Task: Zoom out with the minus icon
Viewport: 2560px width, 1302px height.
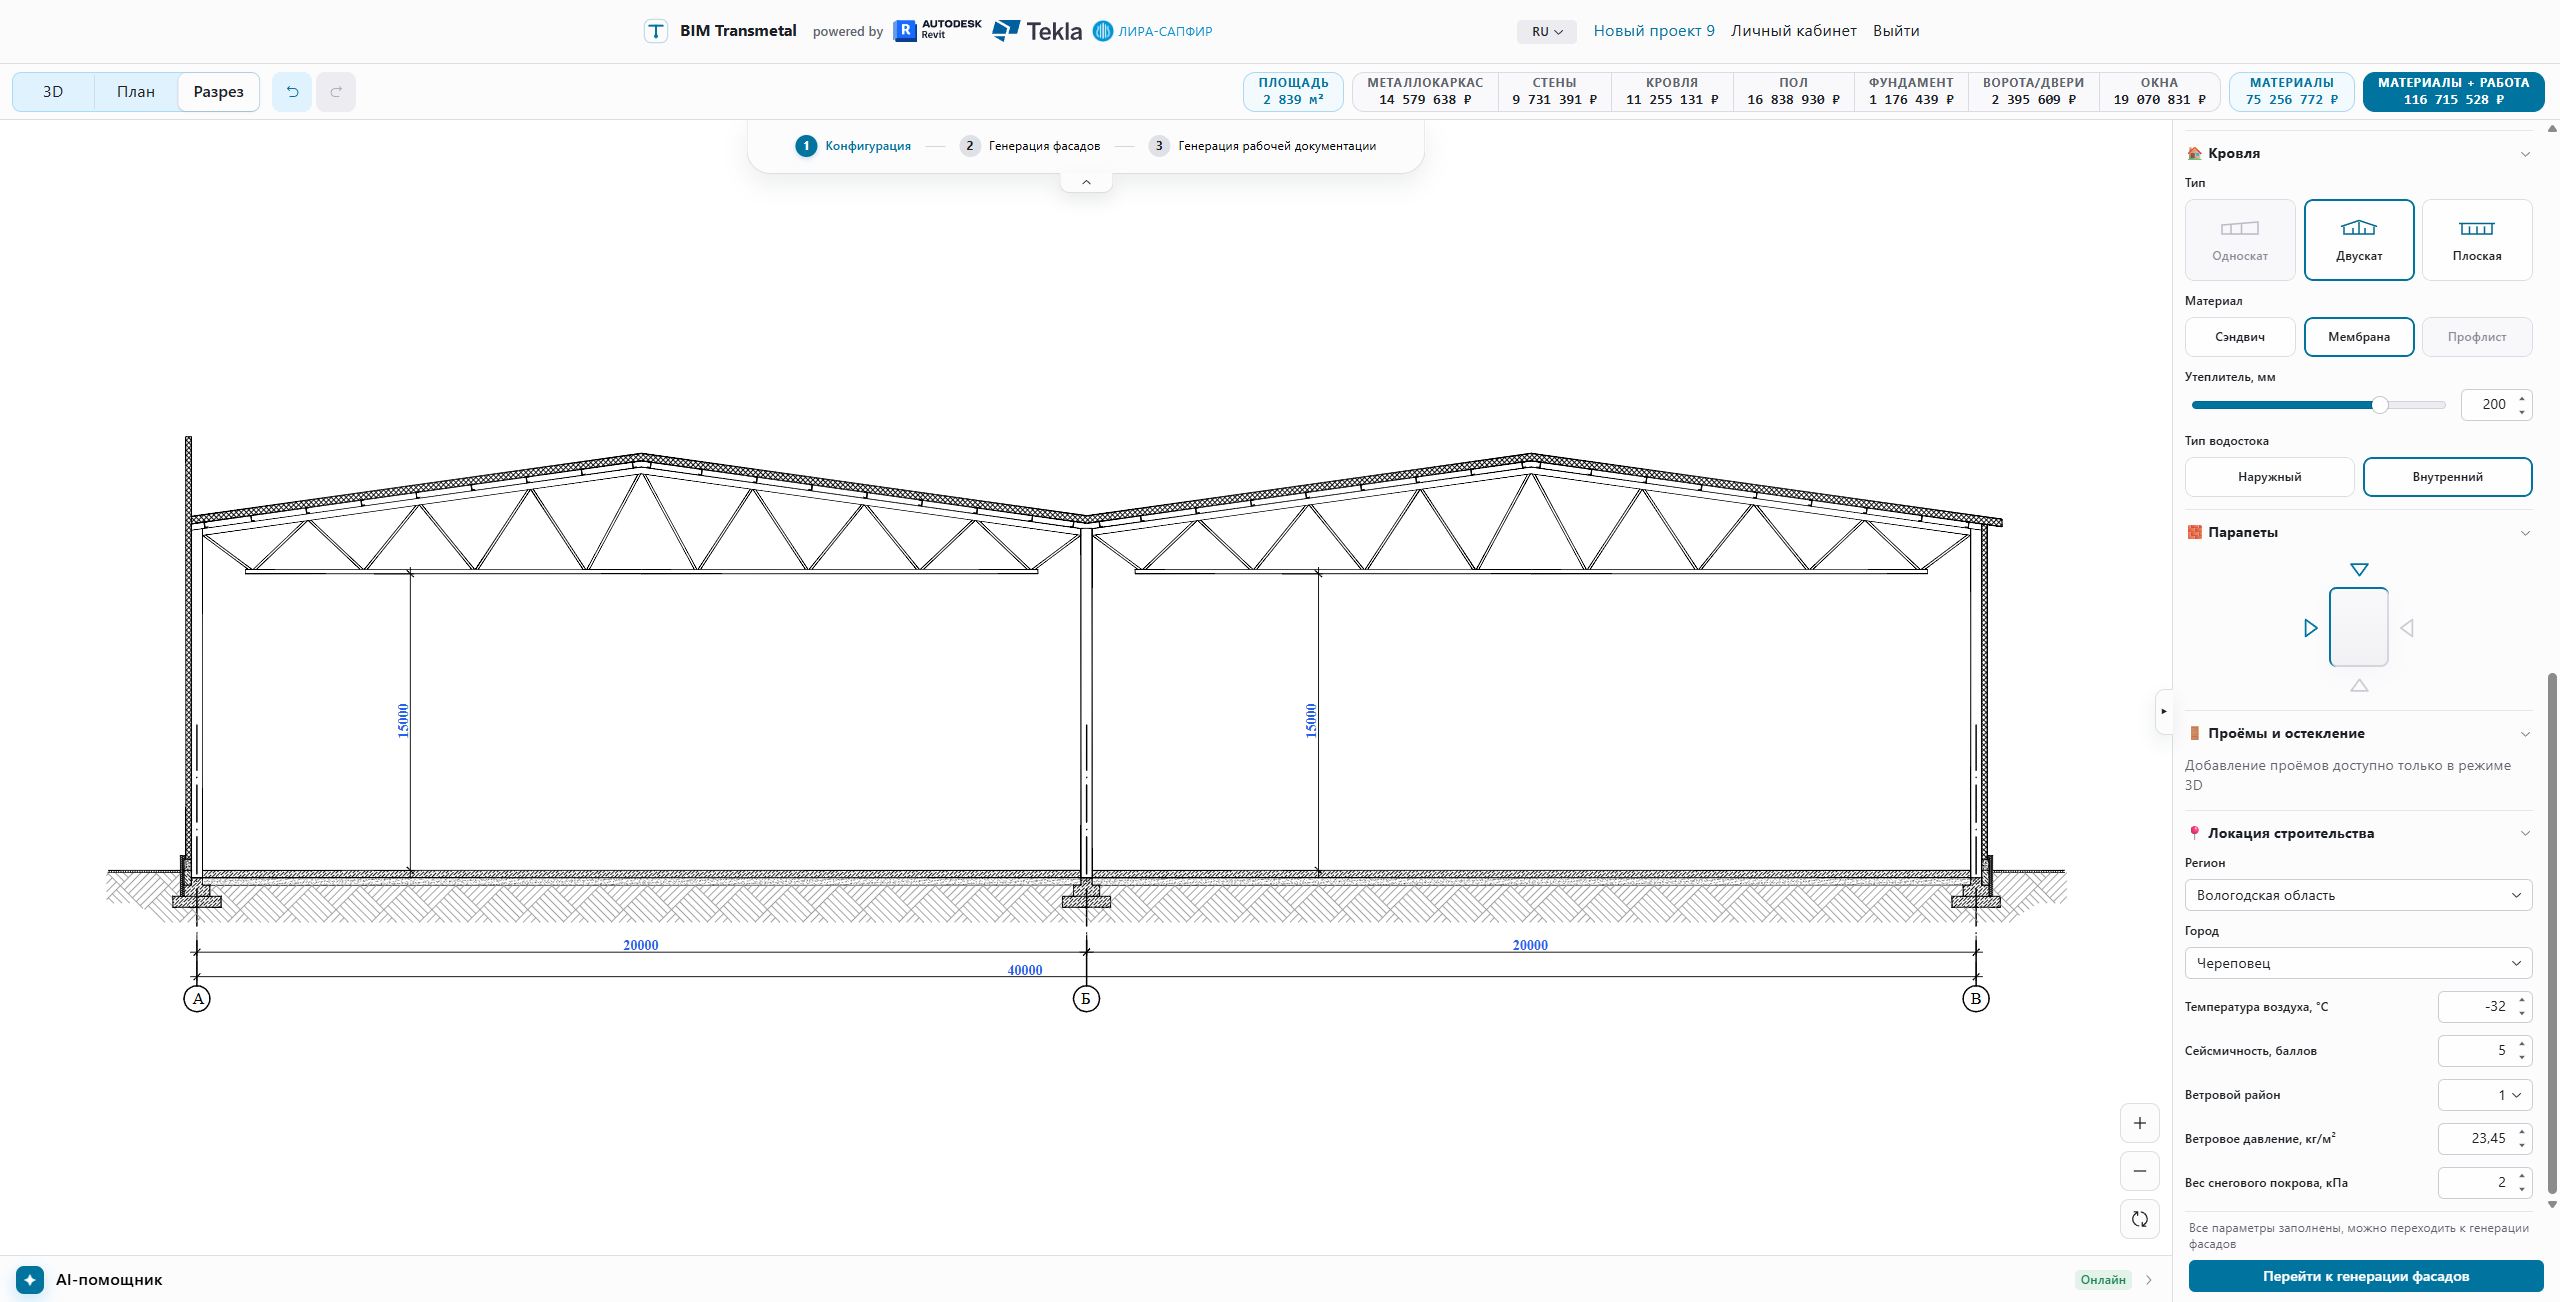Action: click(2140, 1171)
